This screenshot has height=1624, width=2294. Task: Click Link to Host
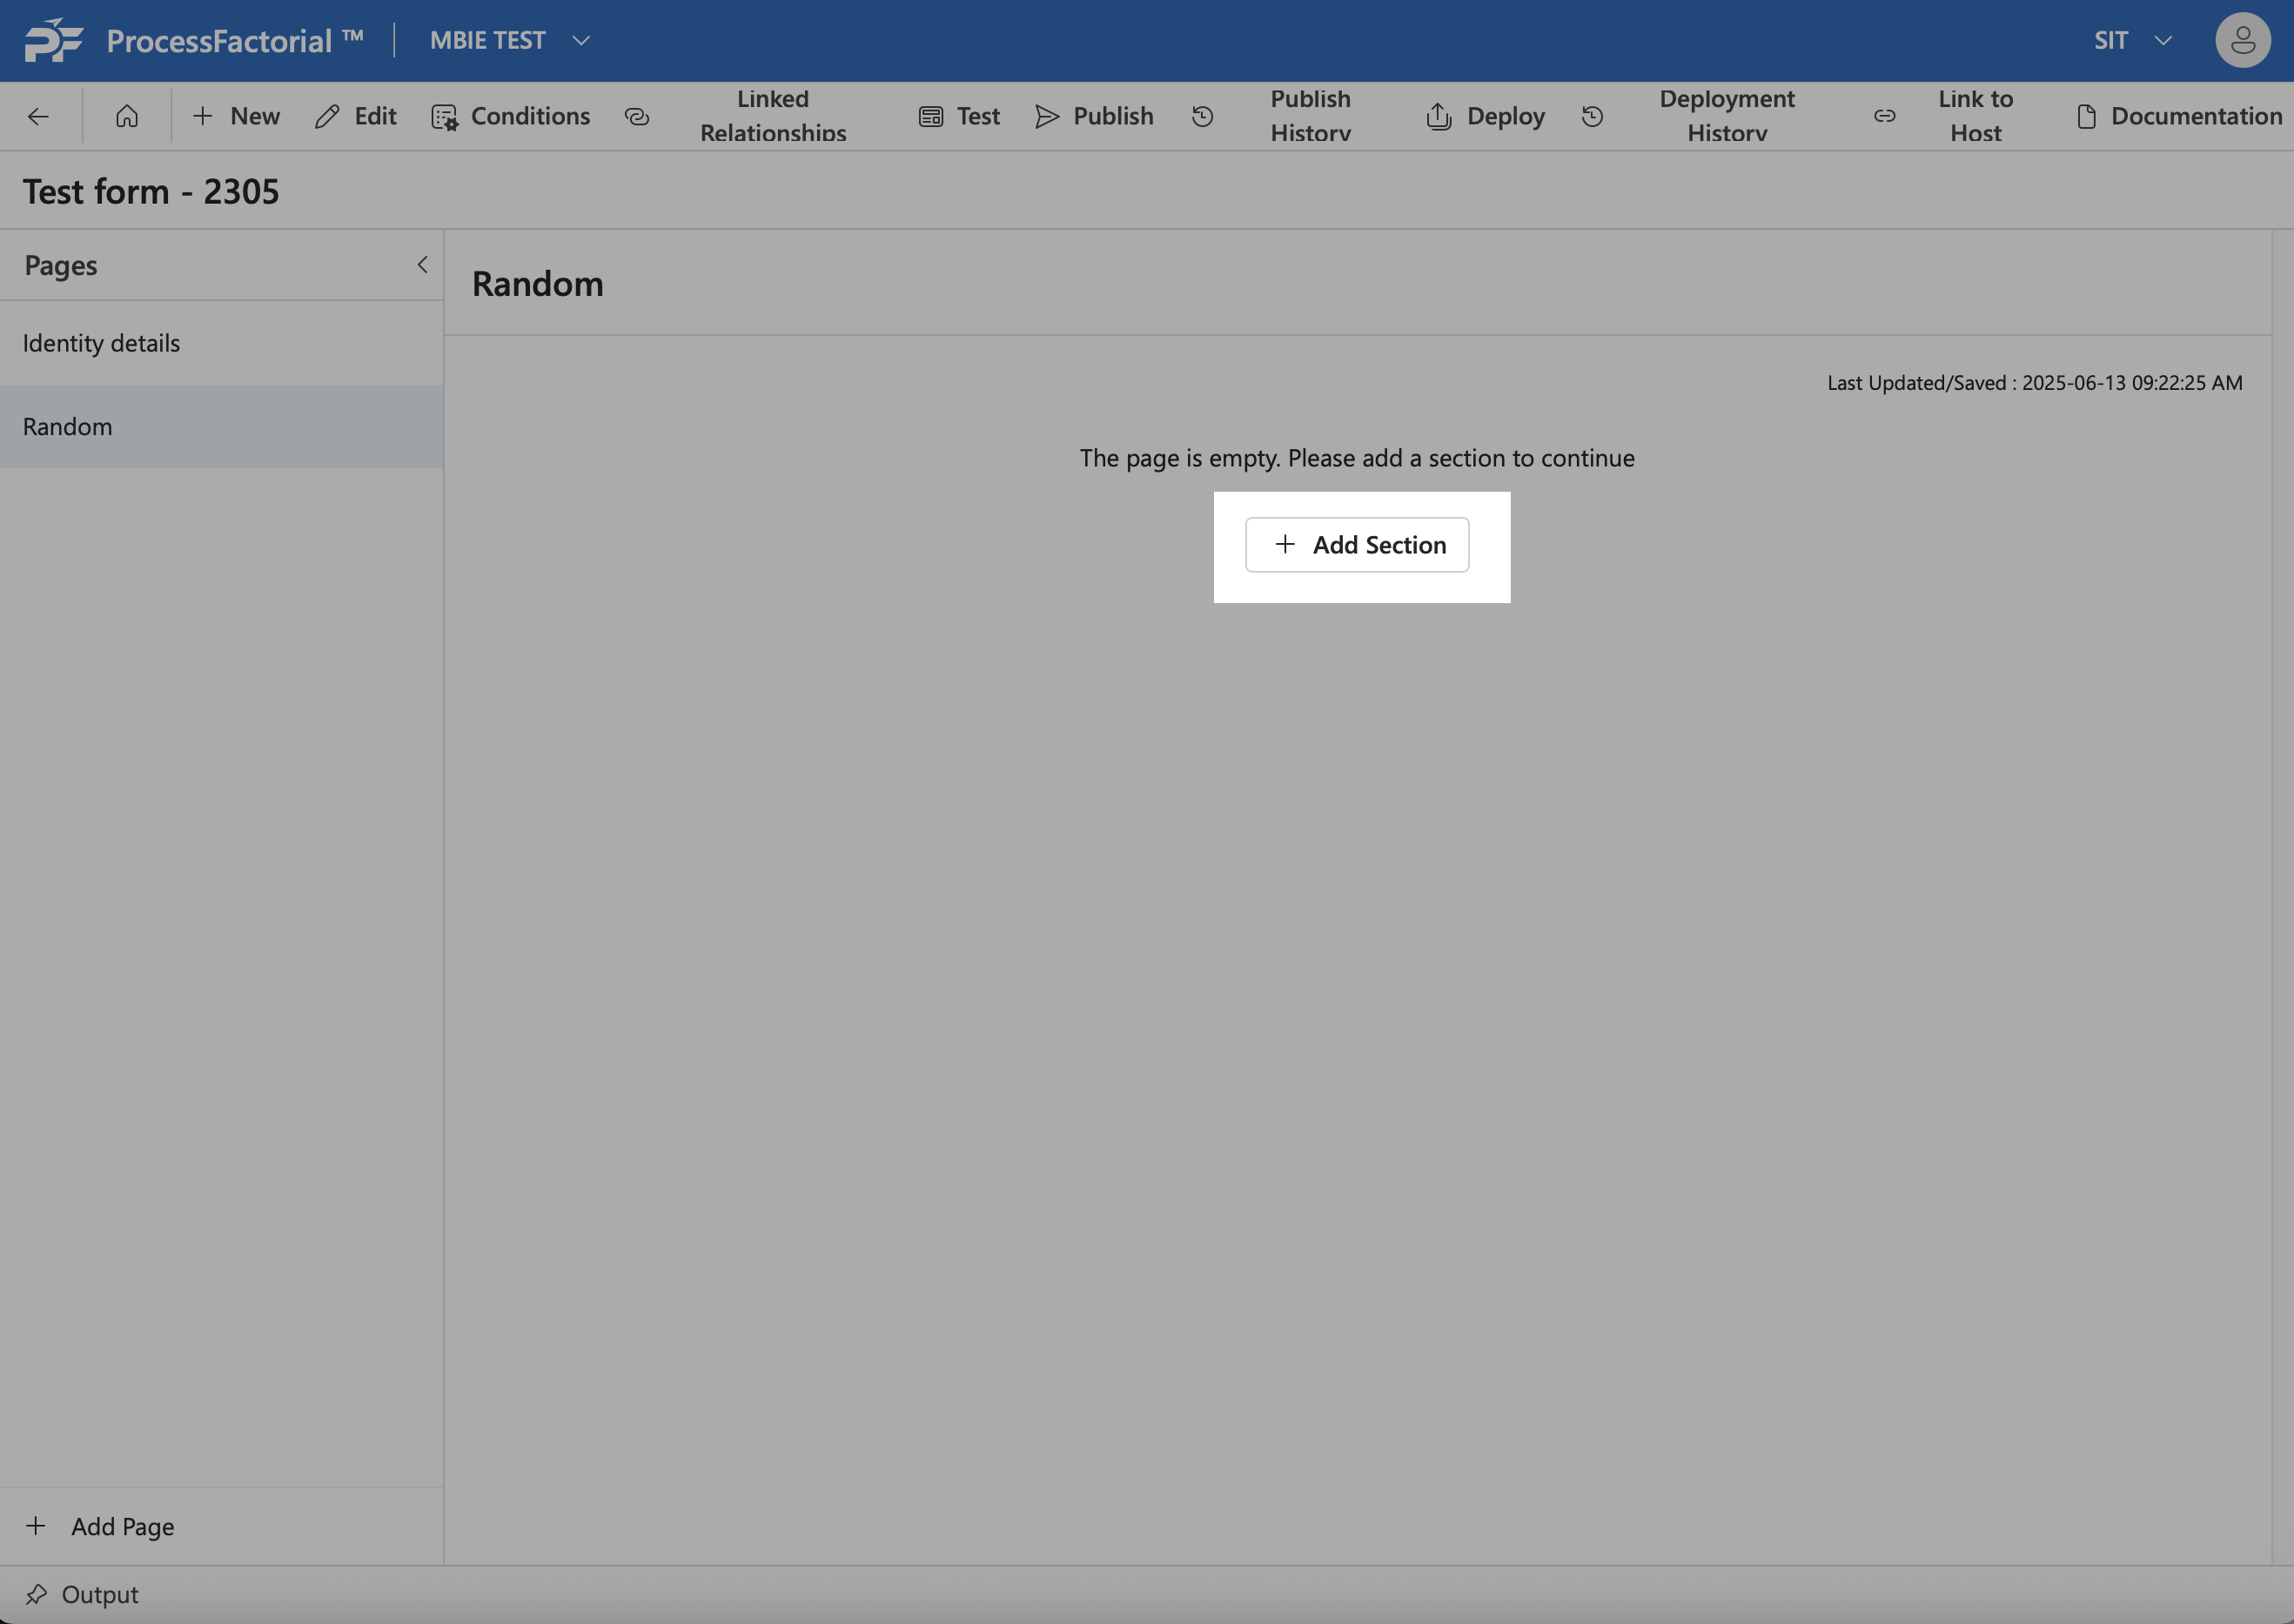point(1973,116)
